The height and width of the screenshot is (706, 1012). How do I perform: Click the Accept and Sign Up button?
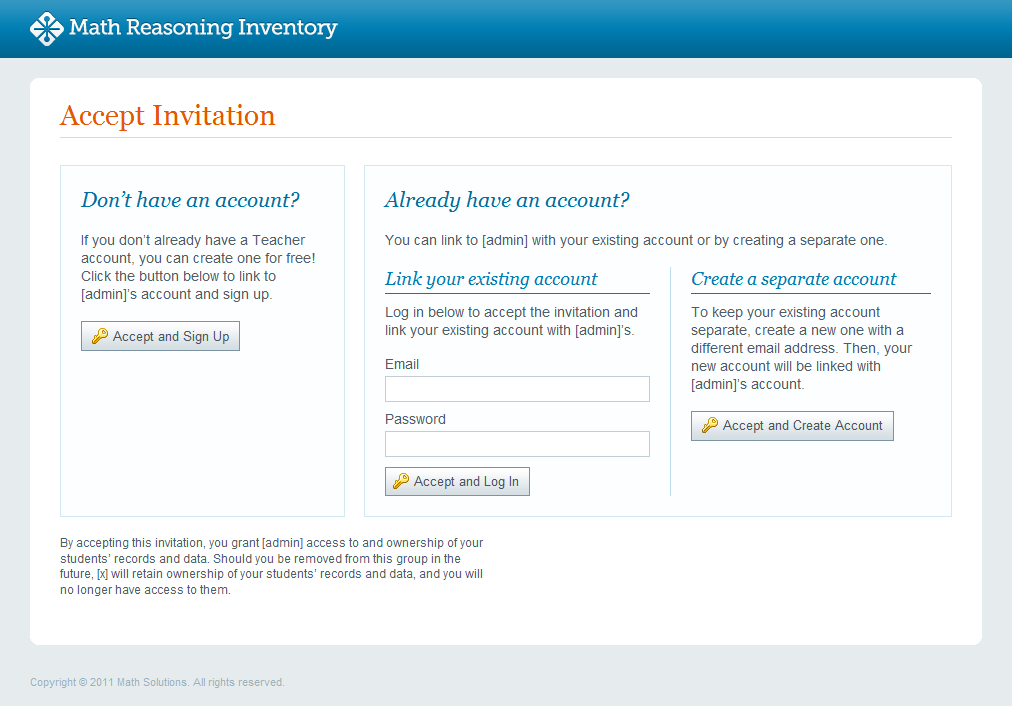(x=160, y=336)
